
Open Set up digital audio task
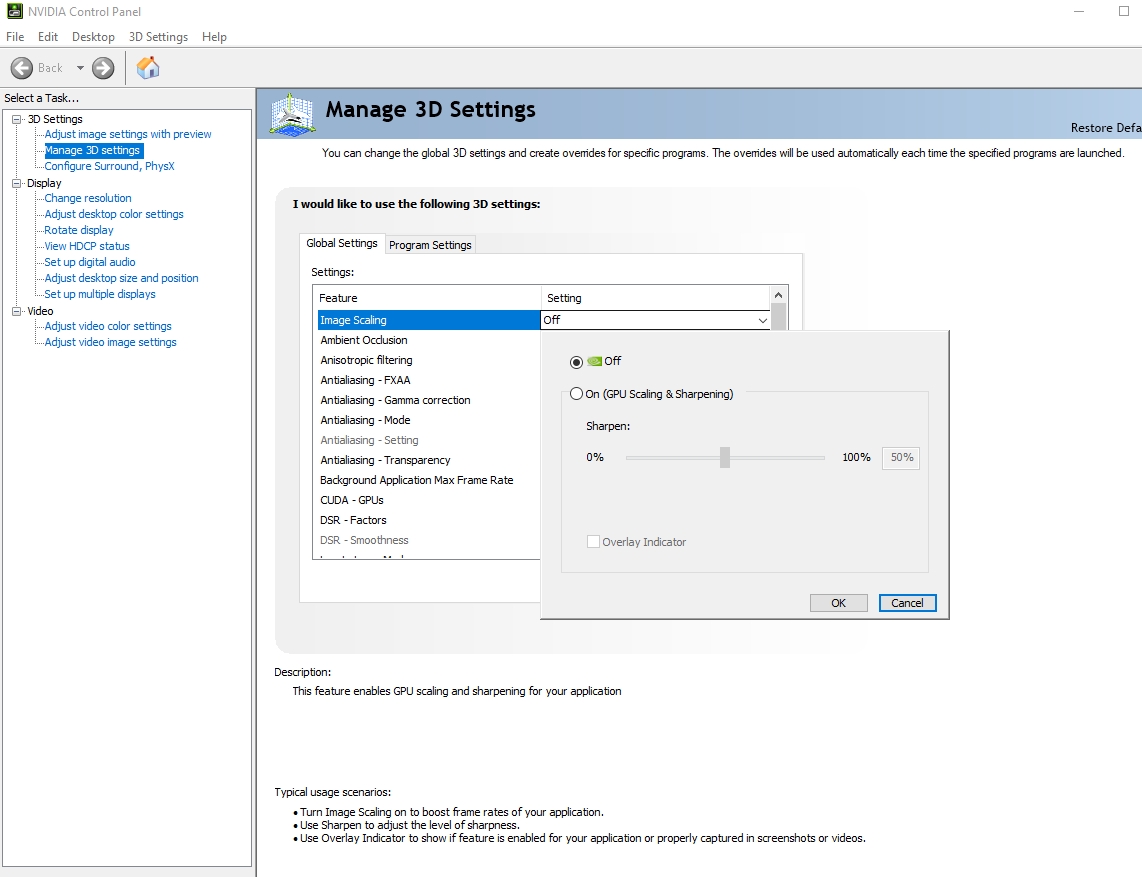90,262
